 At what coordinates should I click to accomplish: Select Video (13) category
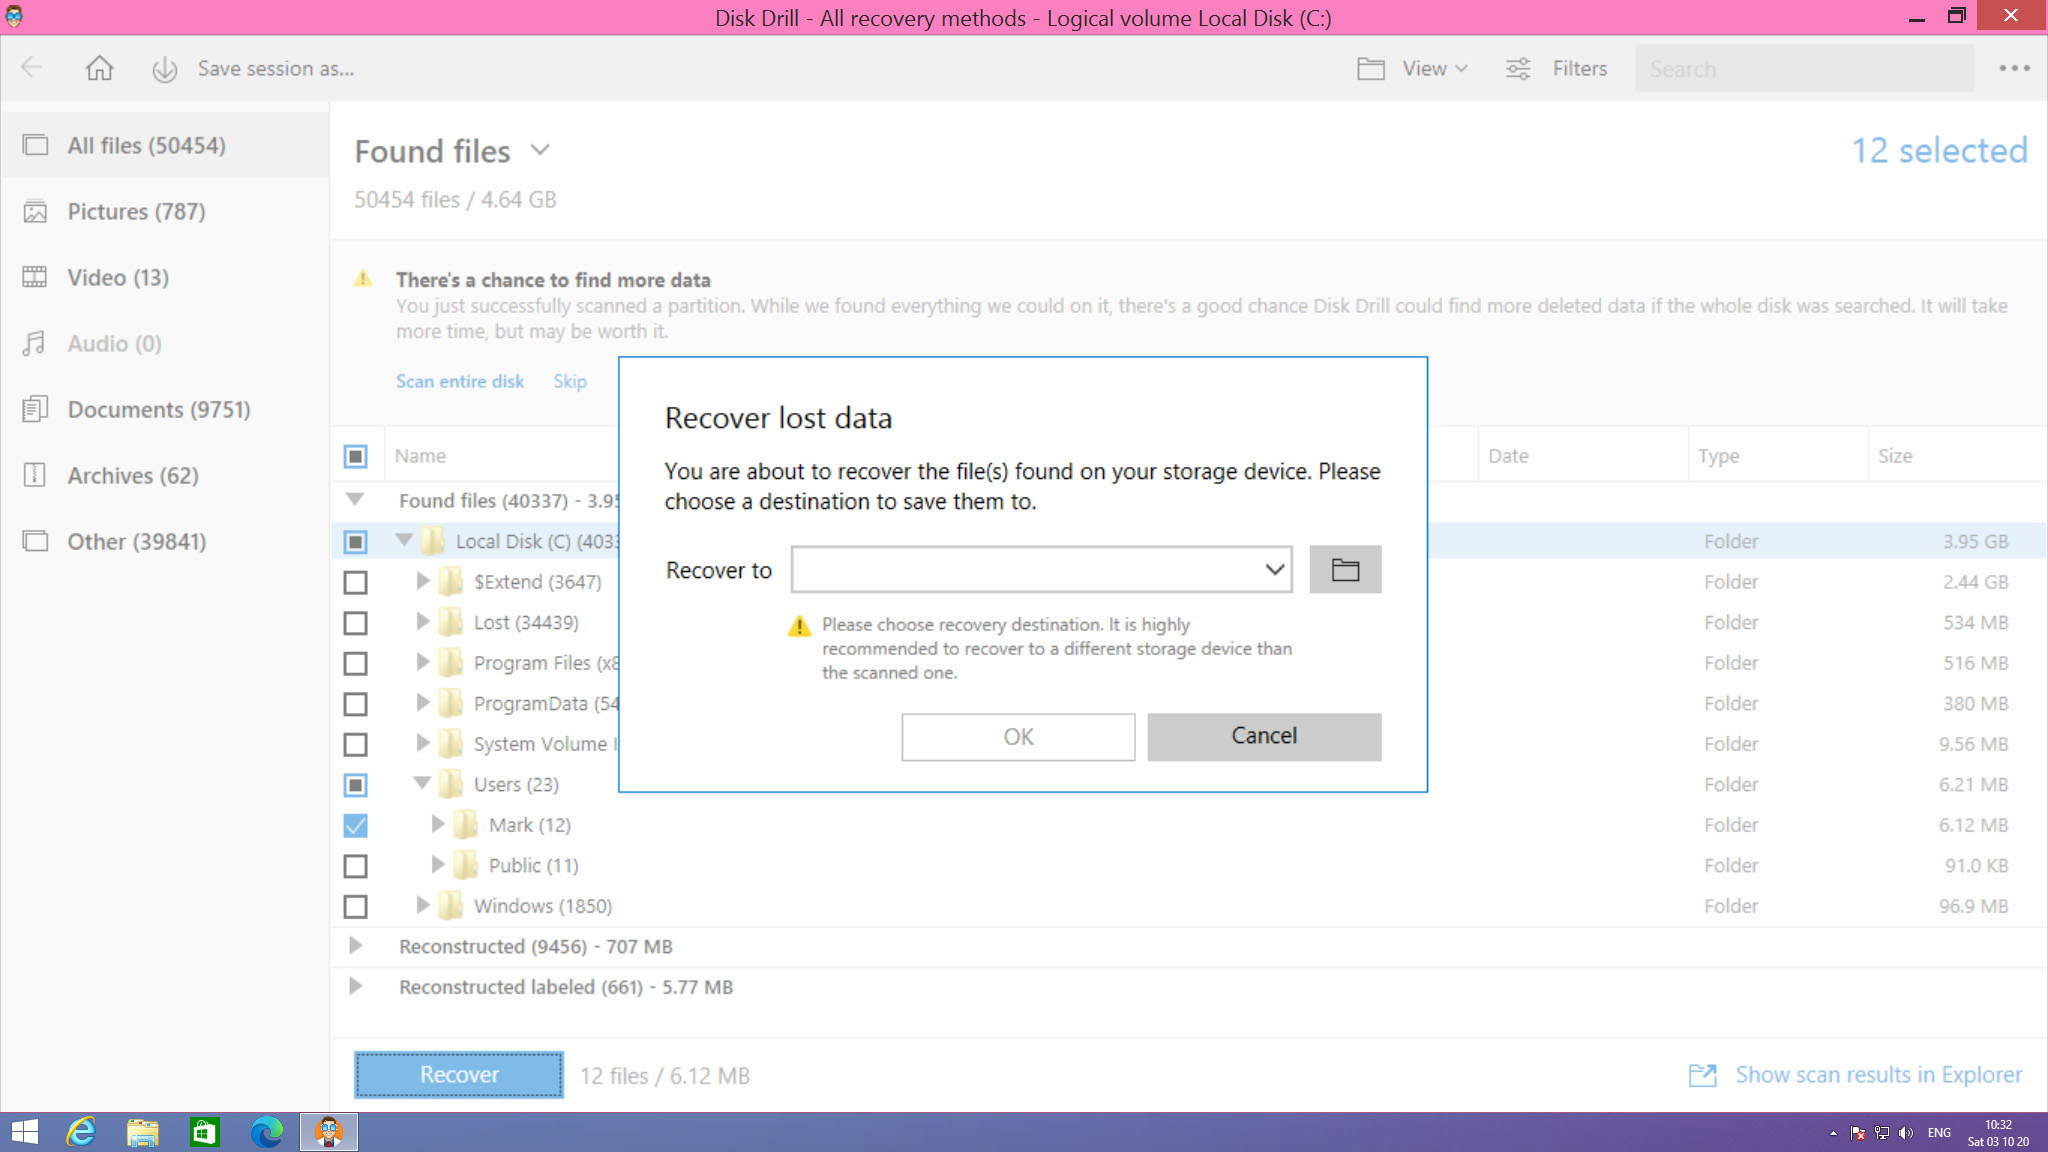[x=165, y=277]
